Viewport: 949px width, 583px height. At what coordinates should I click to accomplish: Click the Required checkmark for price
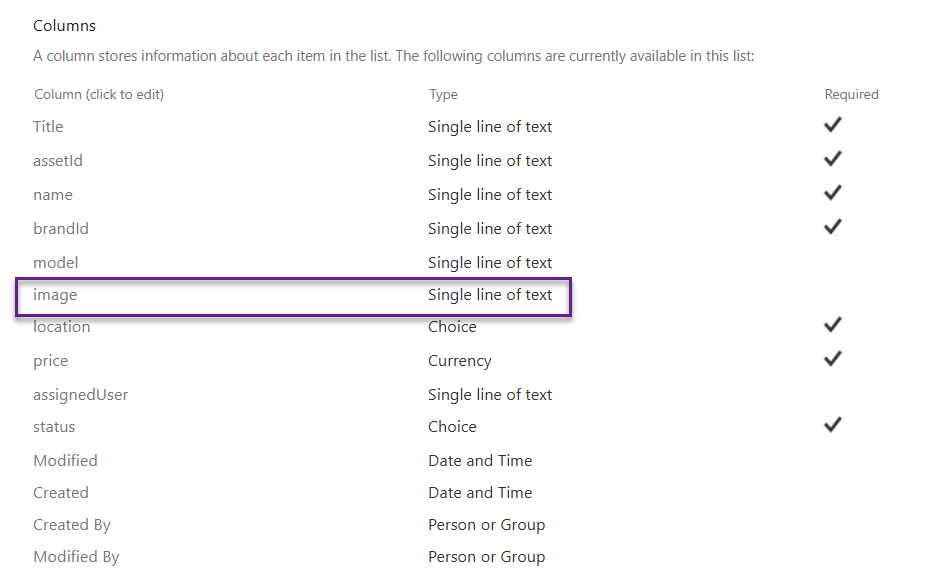(x=832, y=359)
